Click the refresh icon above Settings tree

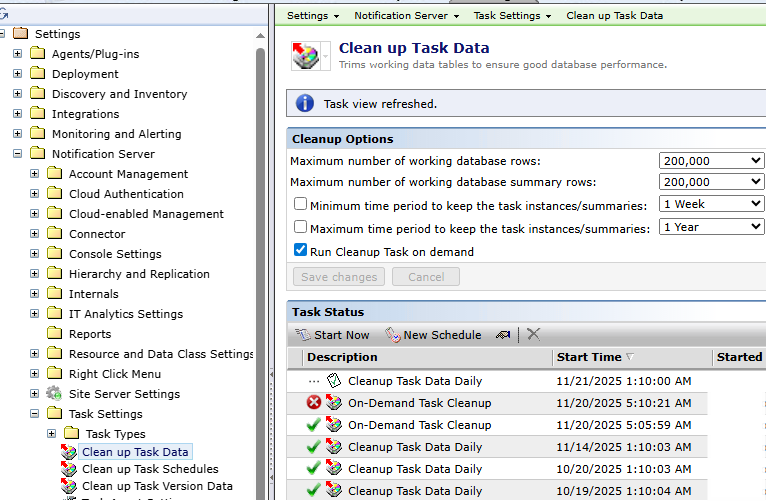tap(5, 15)
